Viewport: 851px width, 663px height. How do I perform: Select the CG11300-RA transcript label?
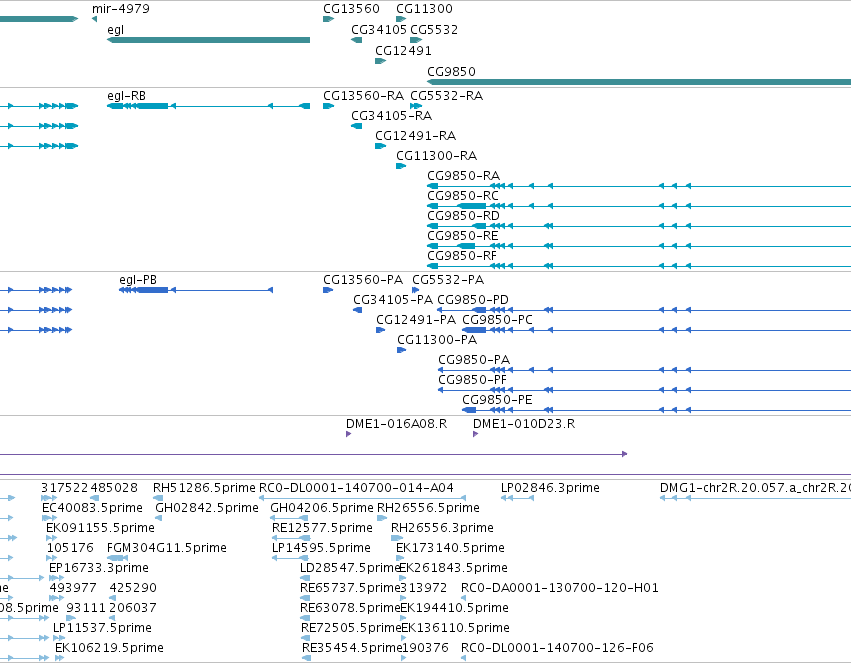pos(436,156)
